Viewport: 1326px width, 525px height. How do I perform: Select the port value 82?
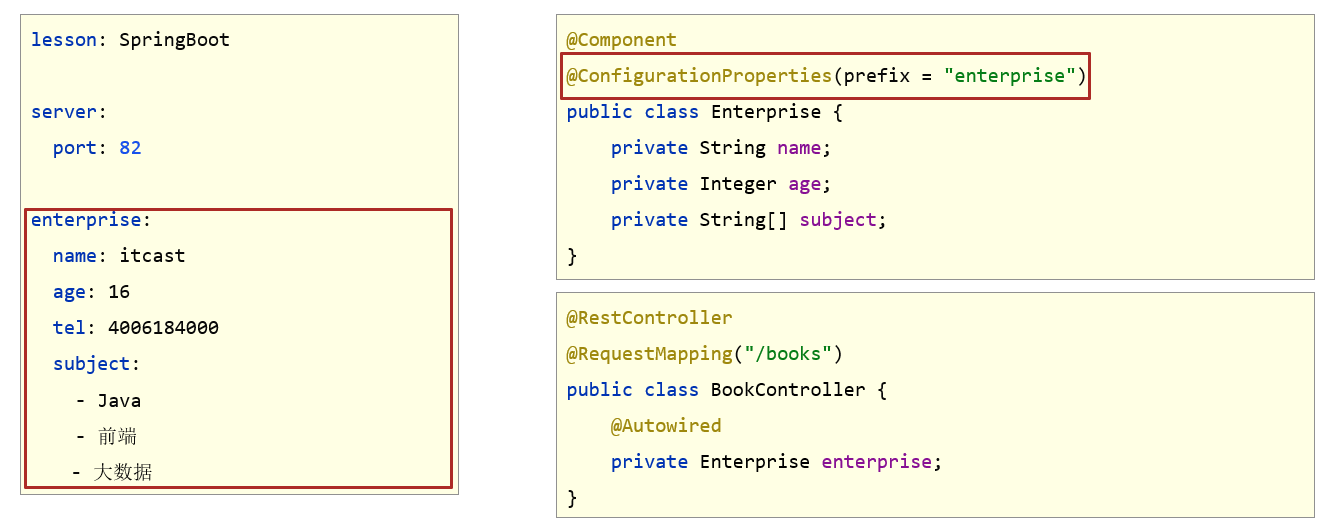tap(130, 148)
